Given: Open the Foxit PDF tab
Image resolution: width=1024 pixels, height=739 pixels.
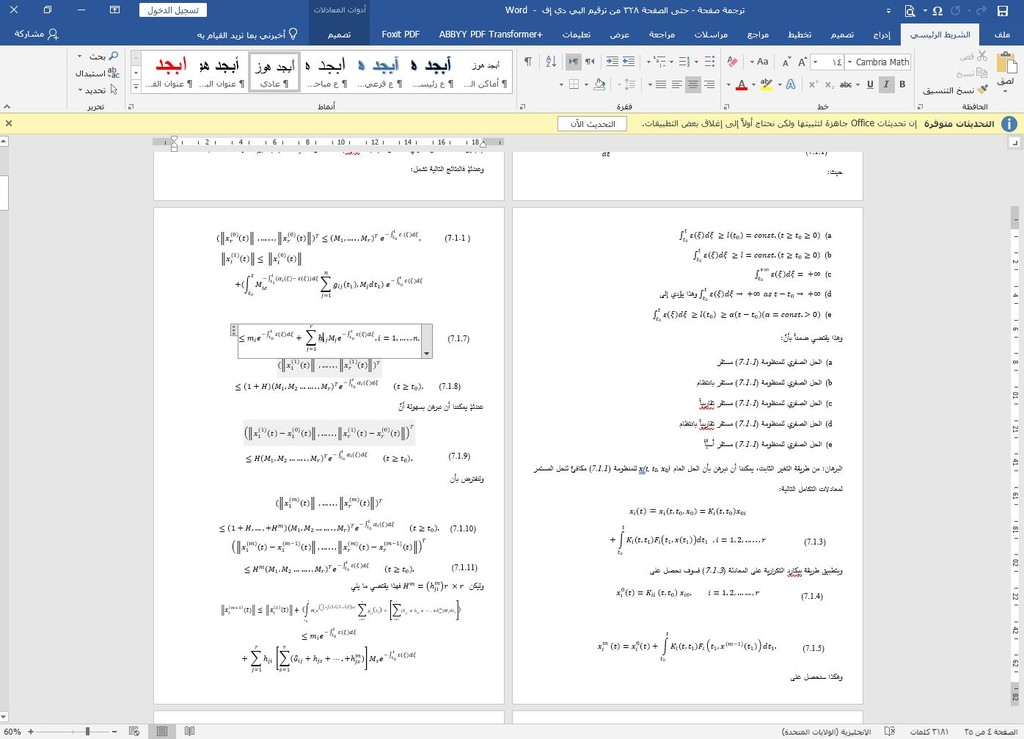Looking at the screenshot, I should pyautogui.click(x=400, y=35).
